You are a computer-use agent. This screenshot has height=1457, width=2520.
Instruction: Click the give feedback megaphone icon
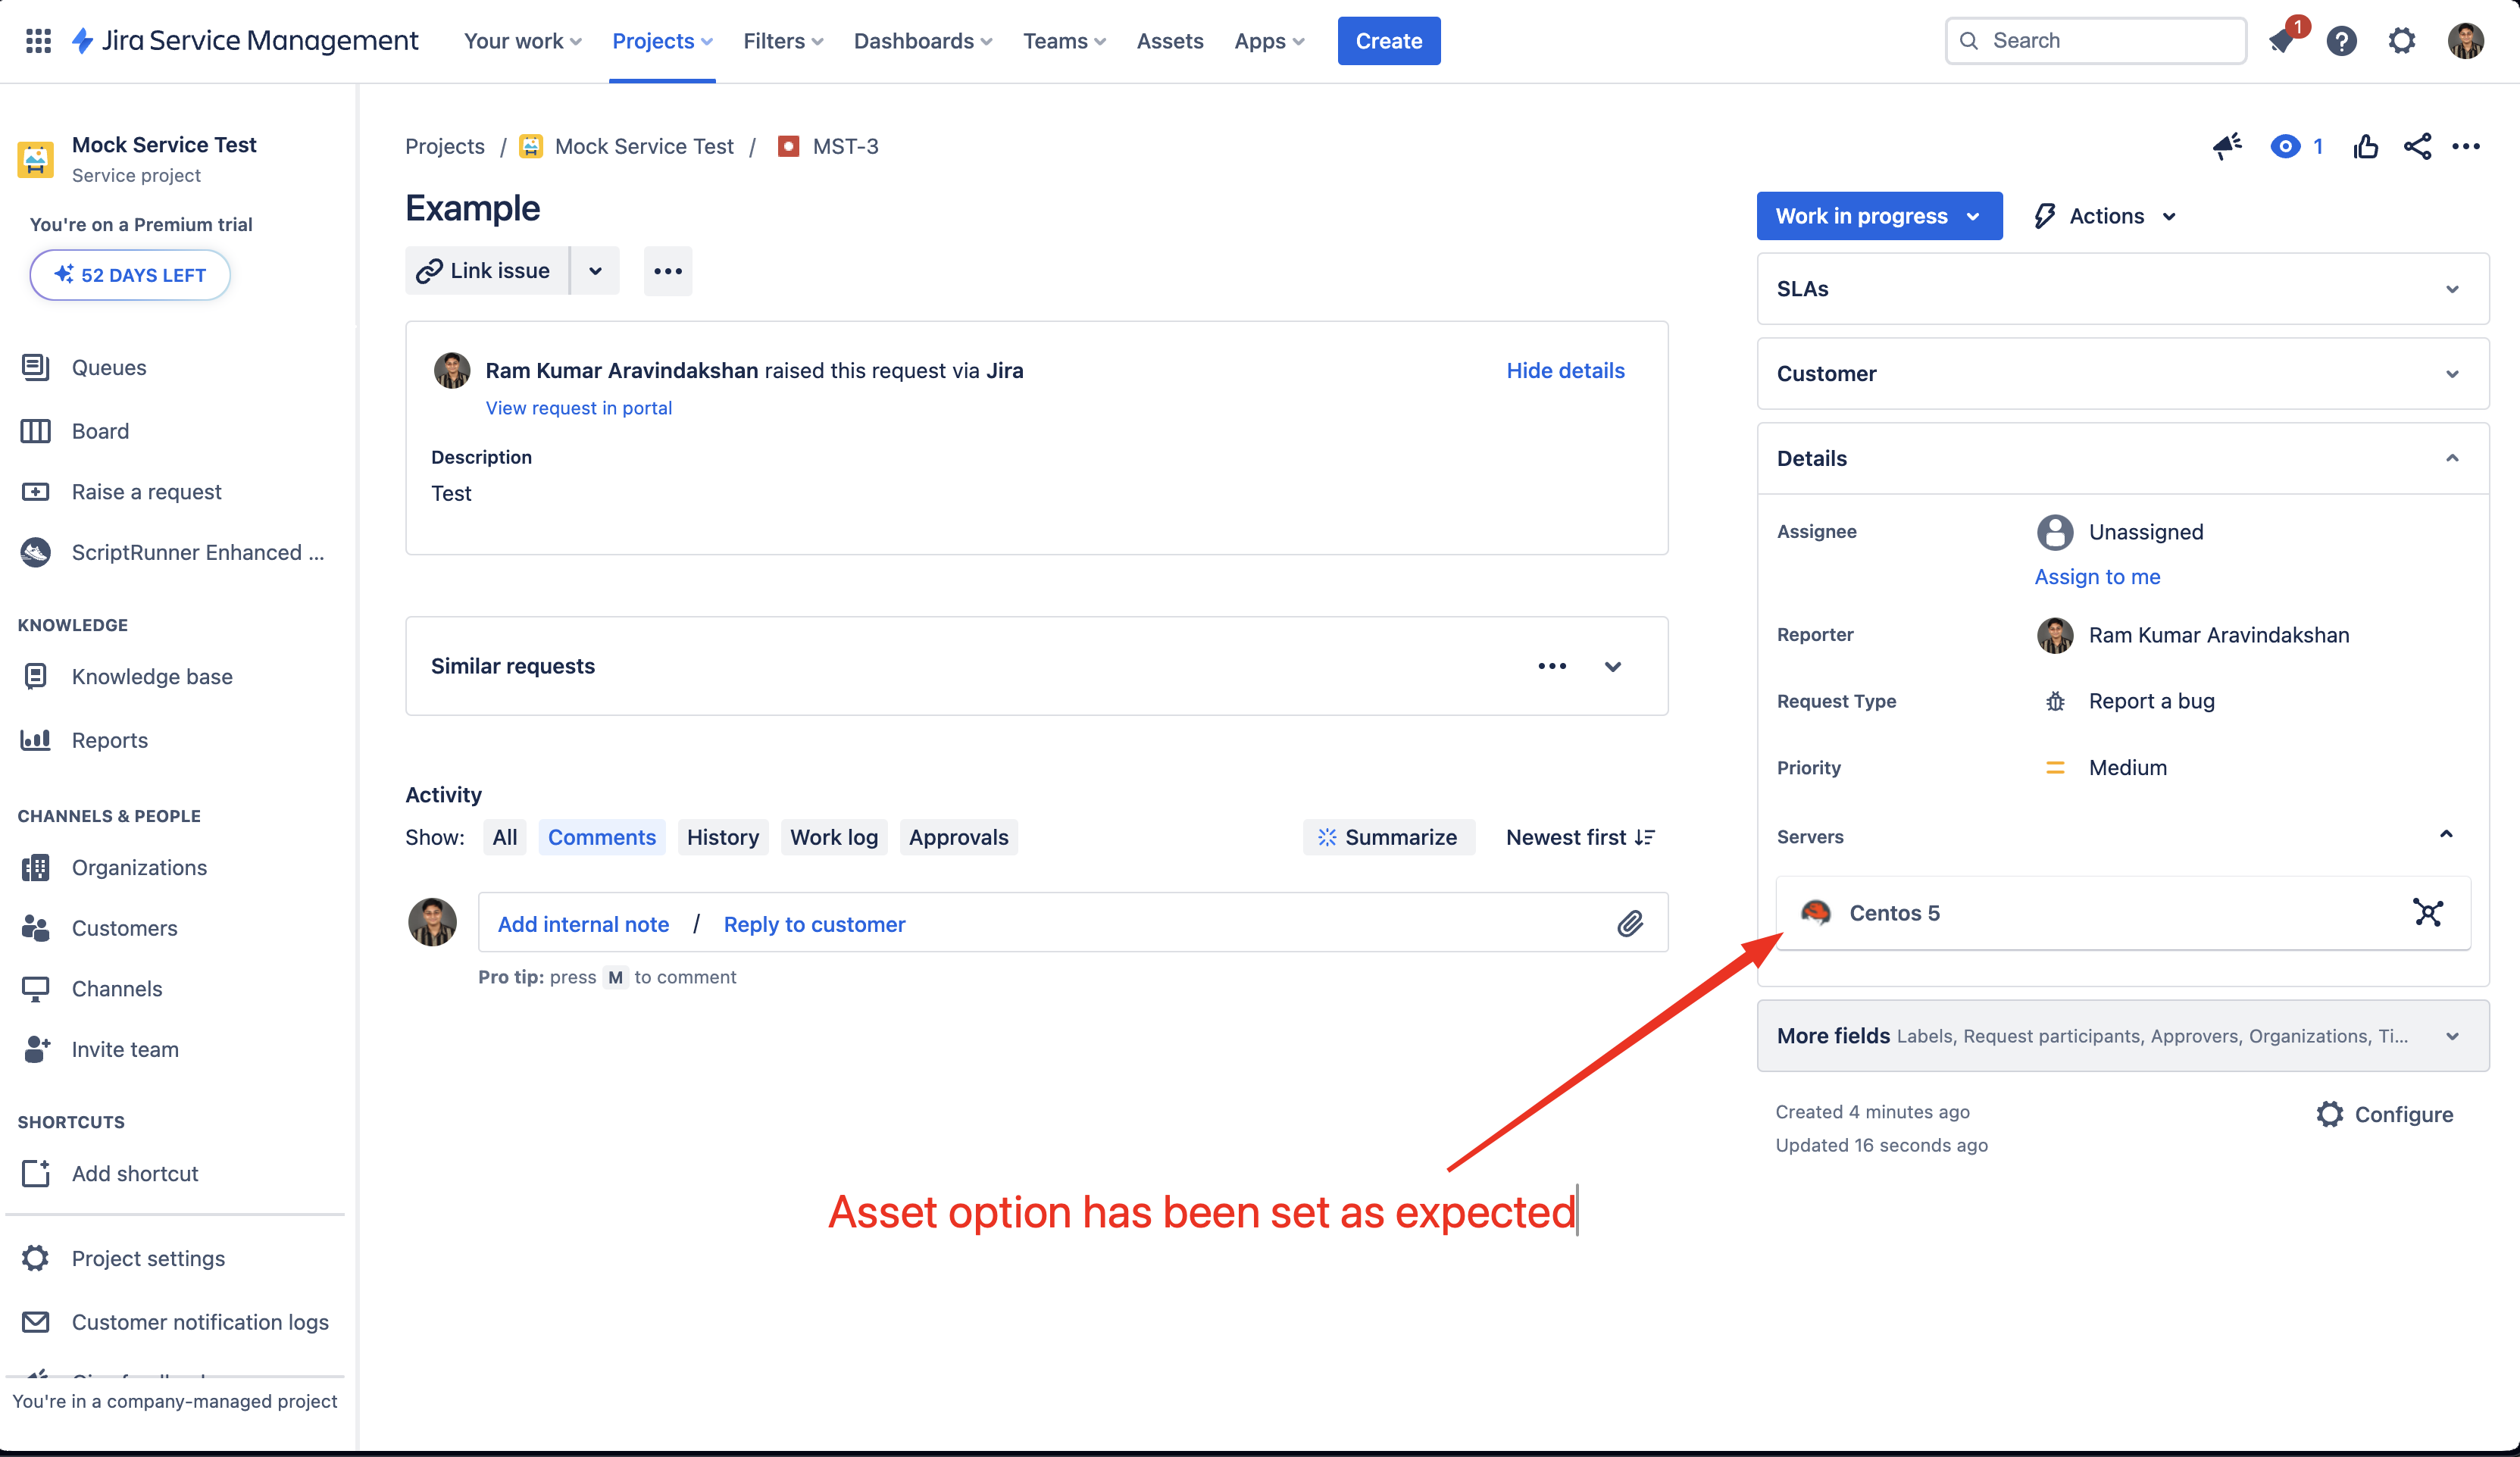click(x=2227, y=147)
